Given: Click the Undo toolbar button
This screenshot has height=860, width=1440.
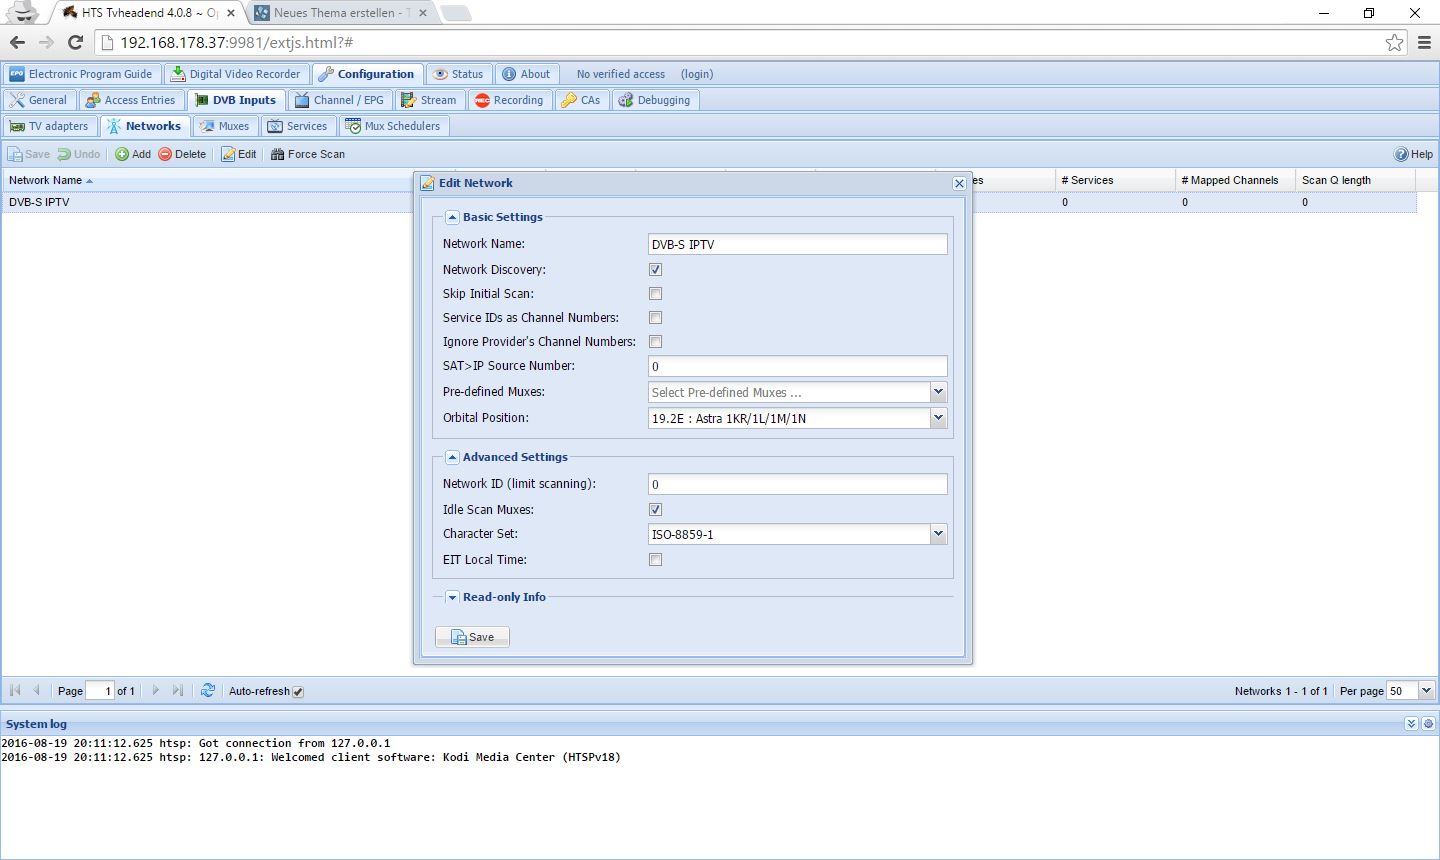Looking at the screenshot, I should pyautogui.click(x=79, y=154).
